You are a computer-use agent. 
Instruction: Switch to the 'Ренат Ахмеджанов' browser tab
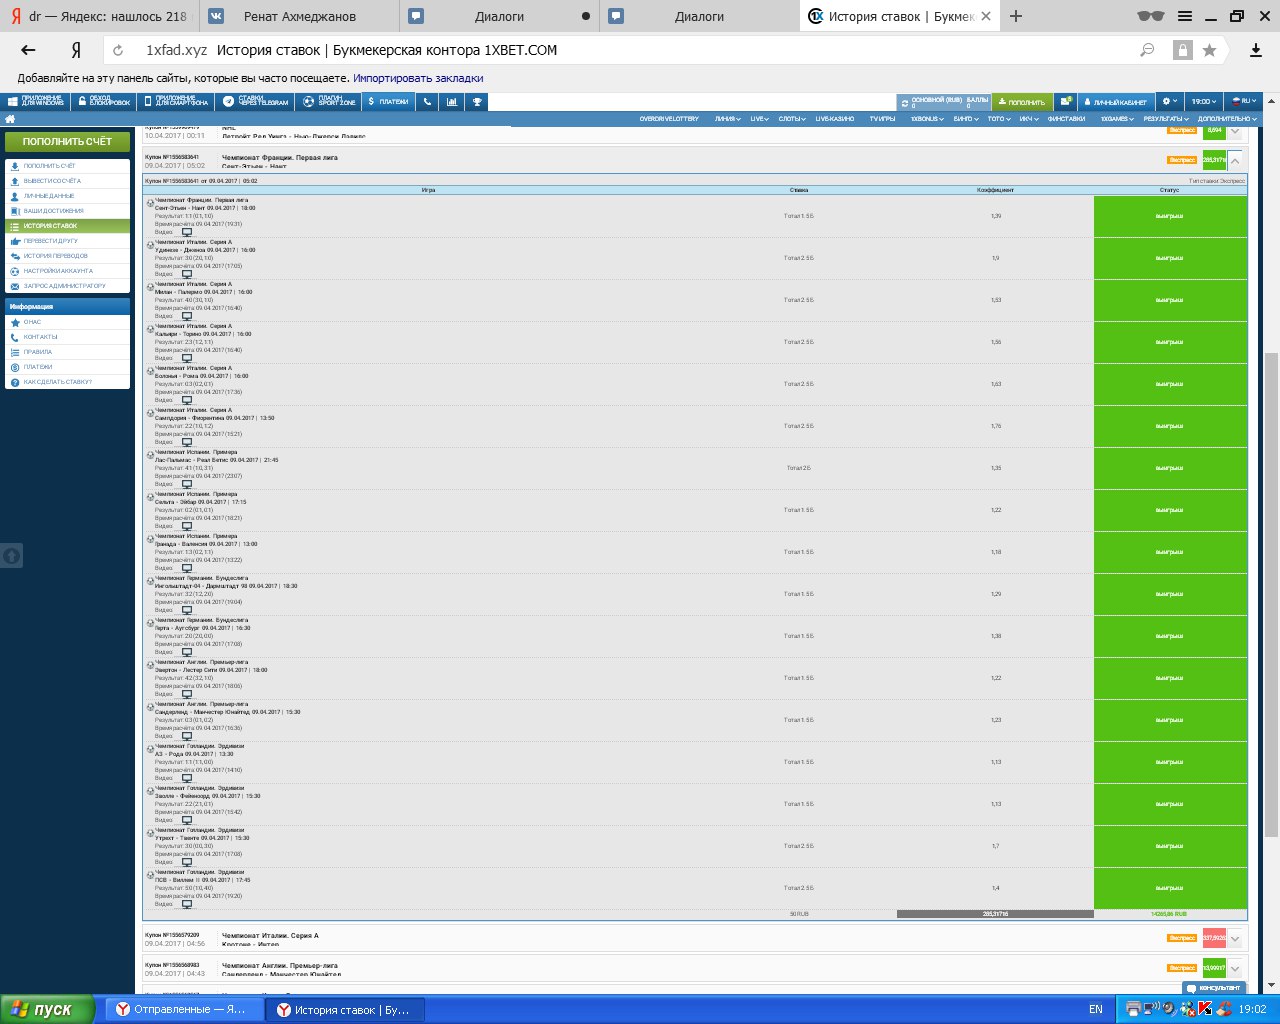coord(300,16)
